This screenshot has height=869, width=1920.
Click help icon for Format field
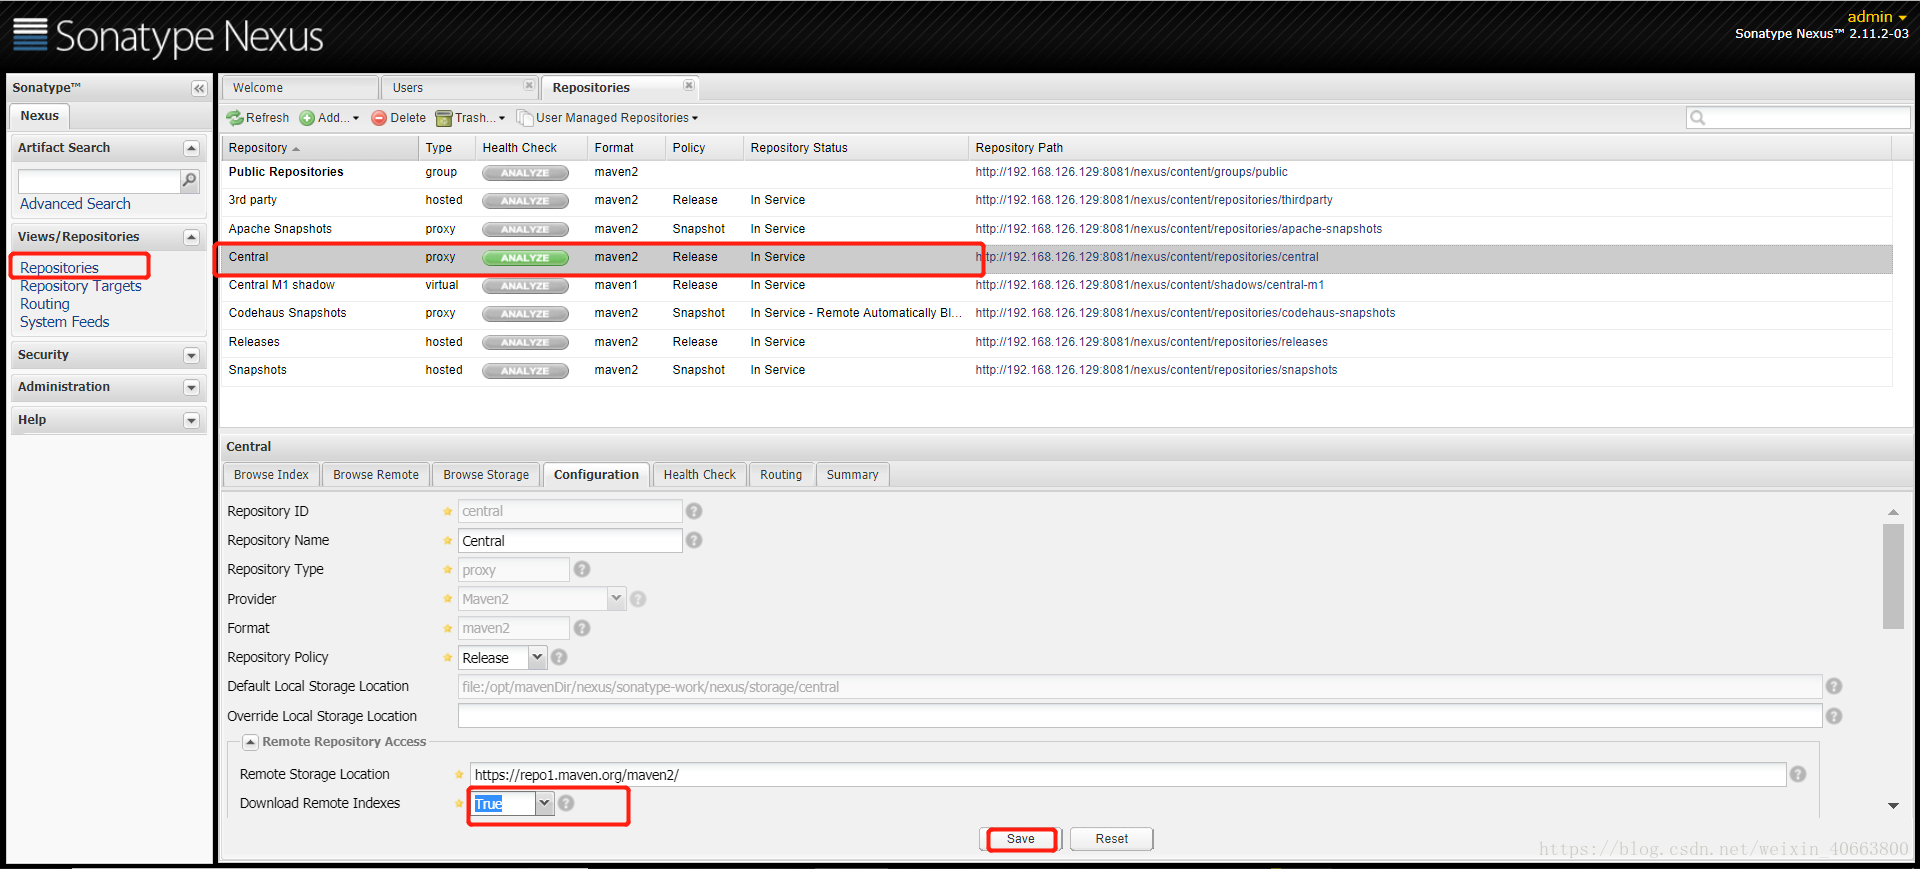(x=582, y=628)
